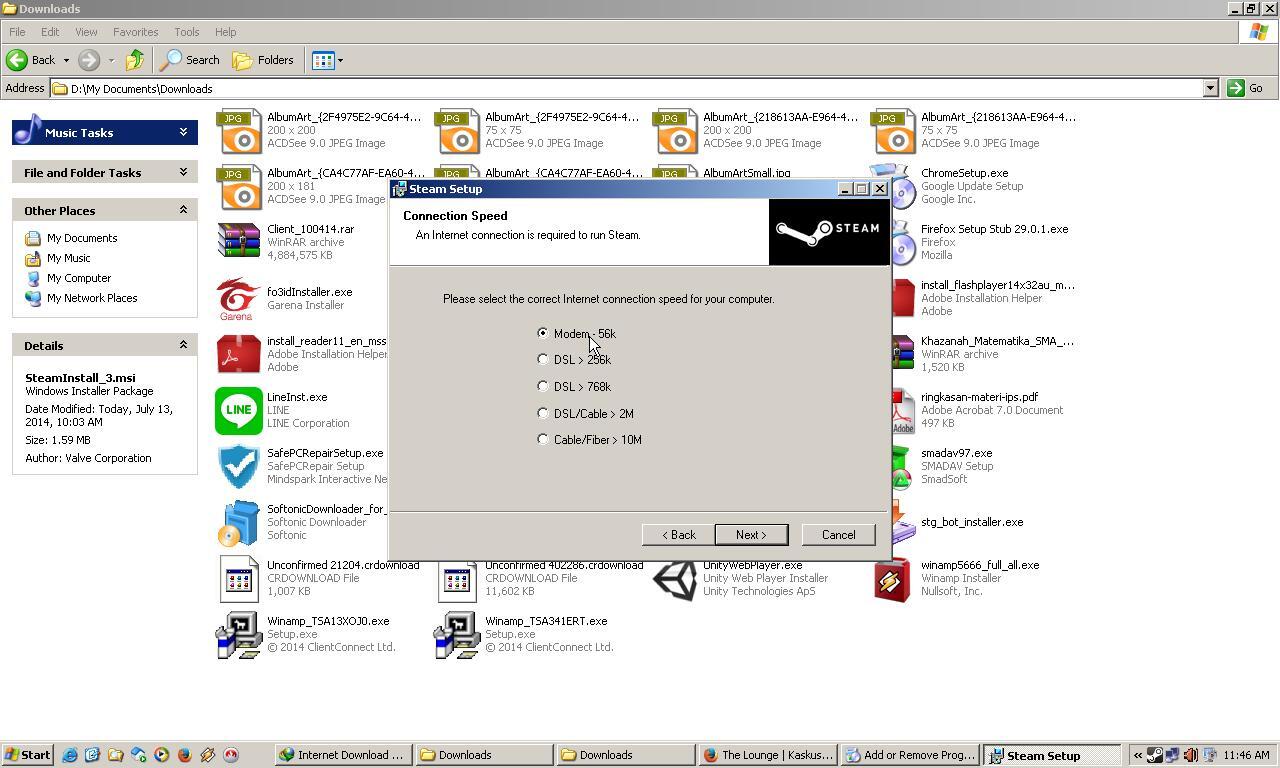1280x768 pixels.
Task: Toggle the Folders pane
Action: (x=264, y=60)
